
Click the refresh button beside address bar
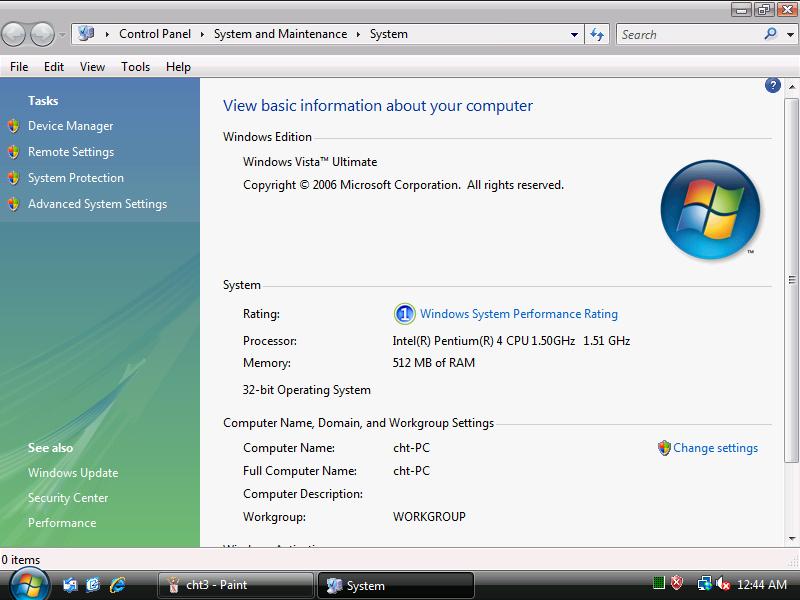click(597, 34)
